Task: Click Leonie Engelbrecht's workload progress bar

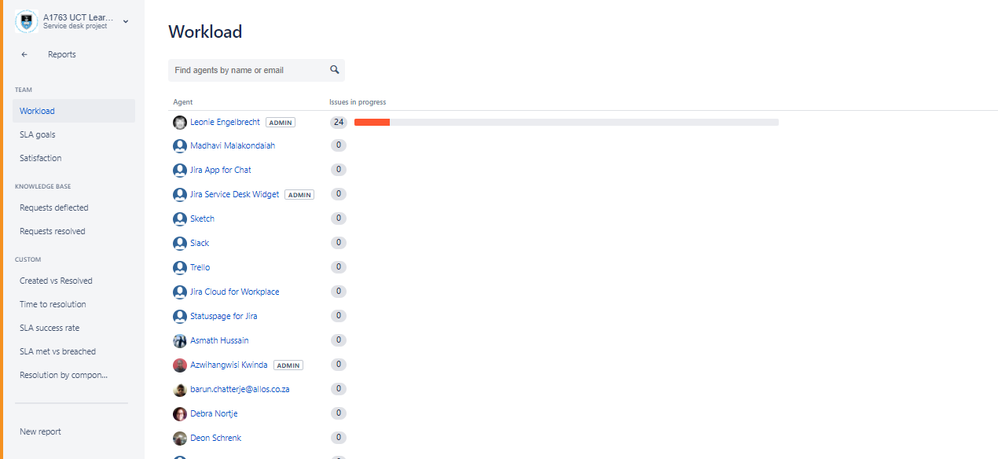Action: click(566, 122)
